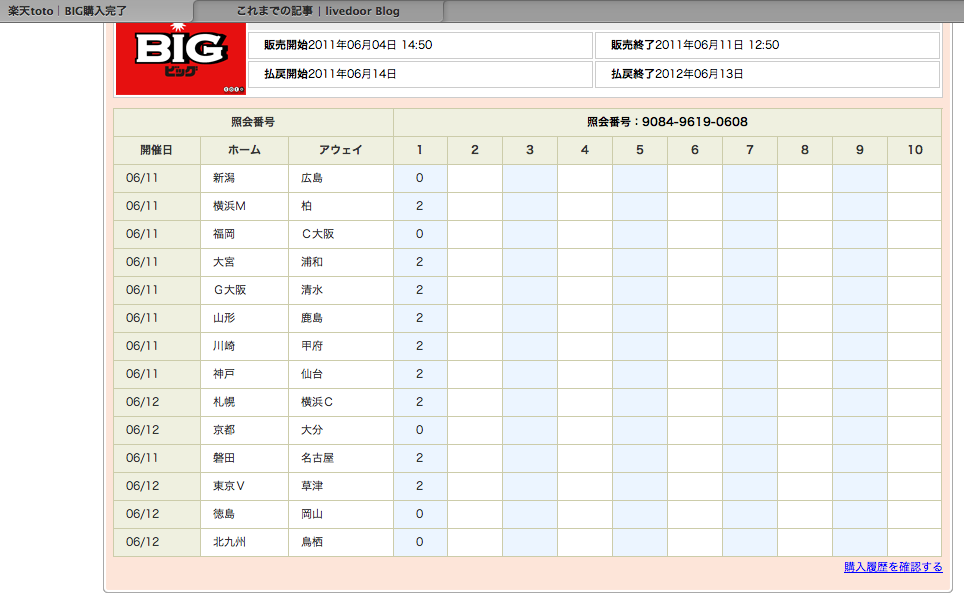Click the 北九州 home team cell
Viewport: 964px width, 601px height.
[244, 542]
